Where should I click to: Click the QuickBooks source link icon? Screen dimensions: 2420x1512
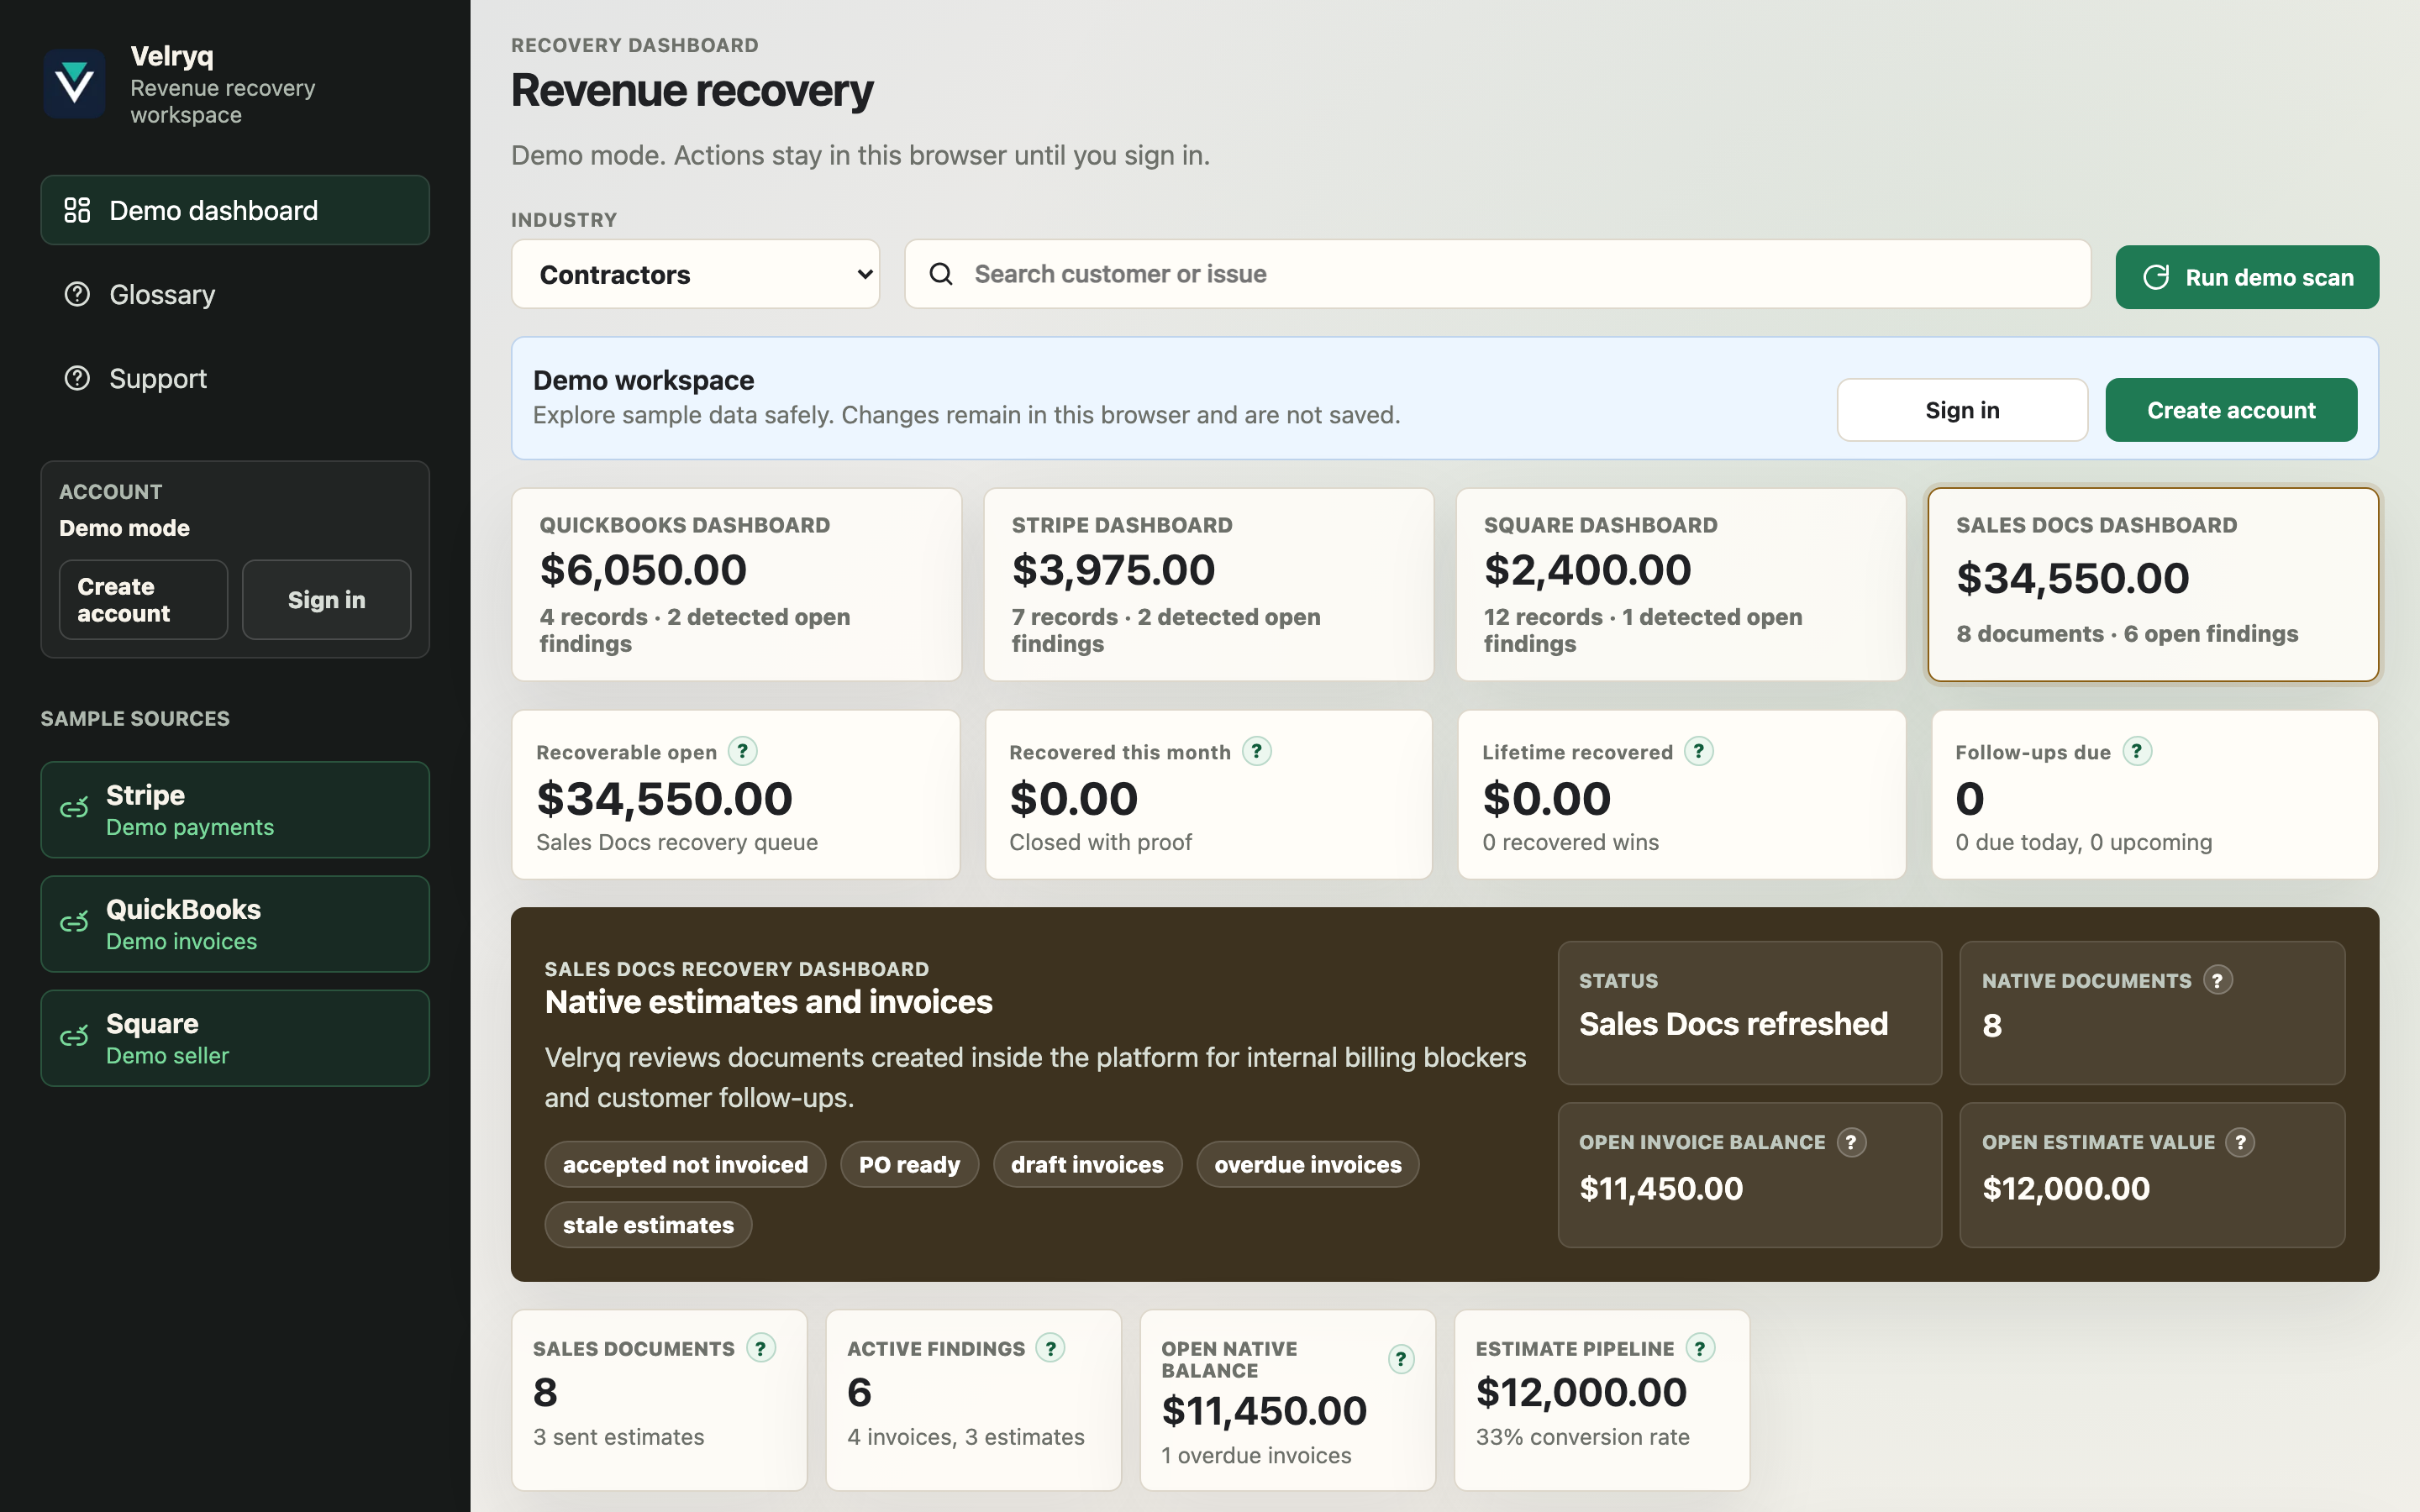click(74, 923)
